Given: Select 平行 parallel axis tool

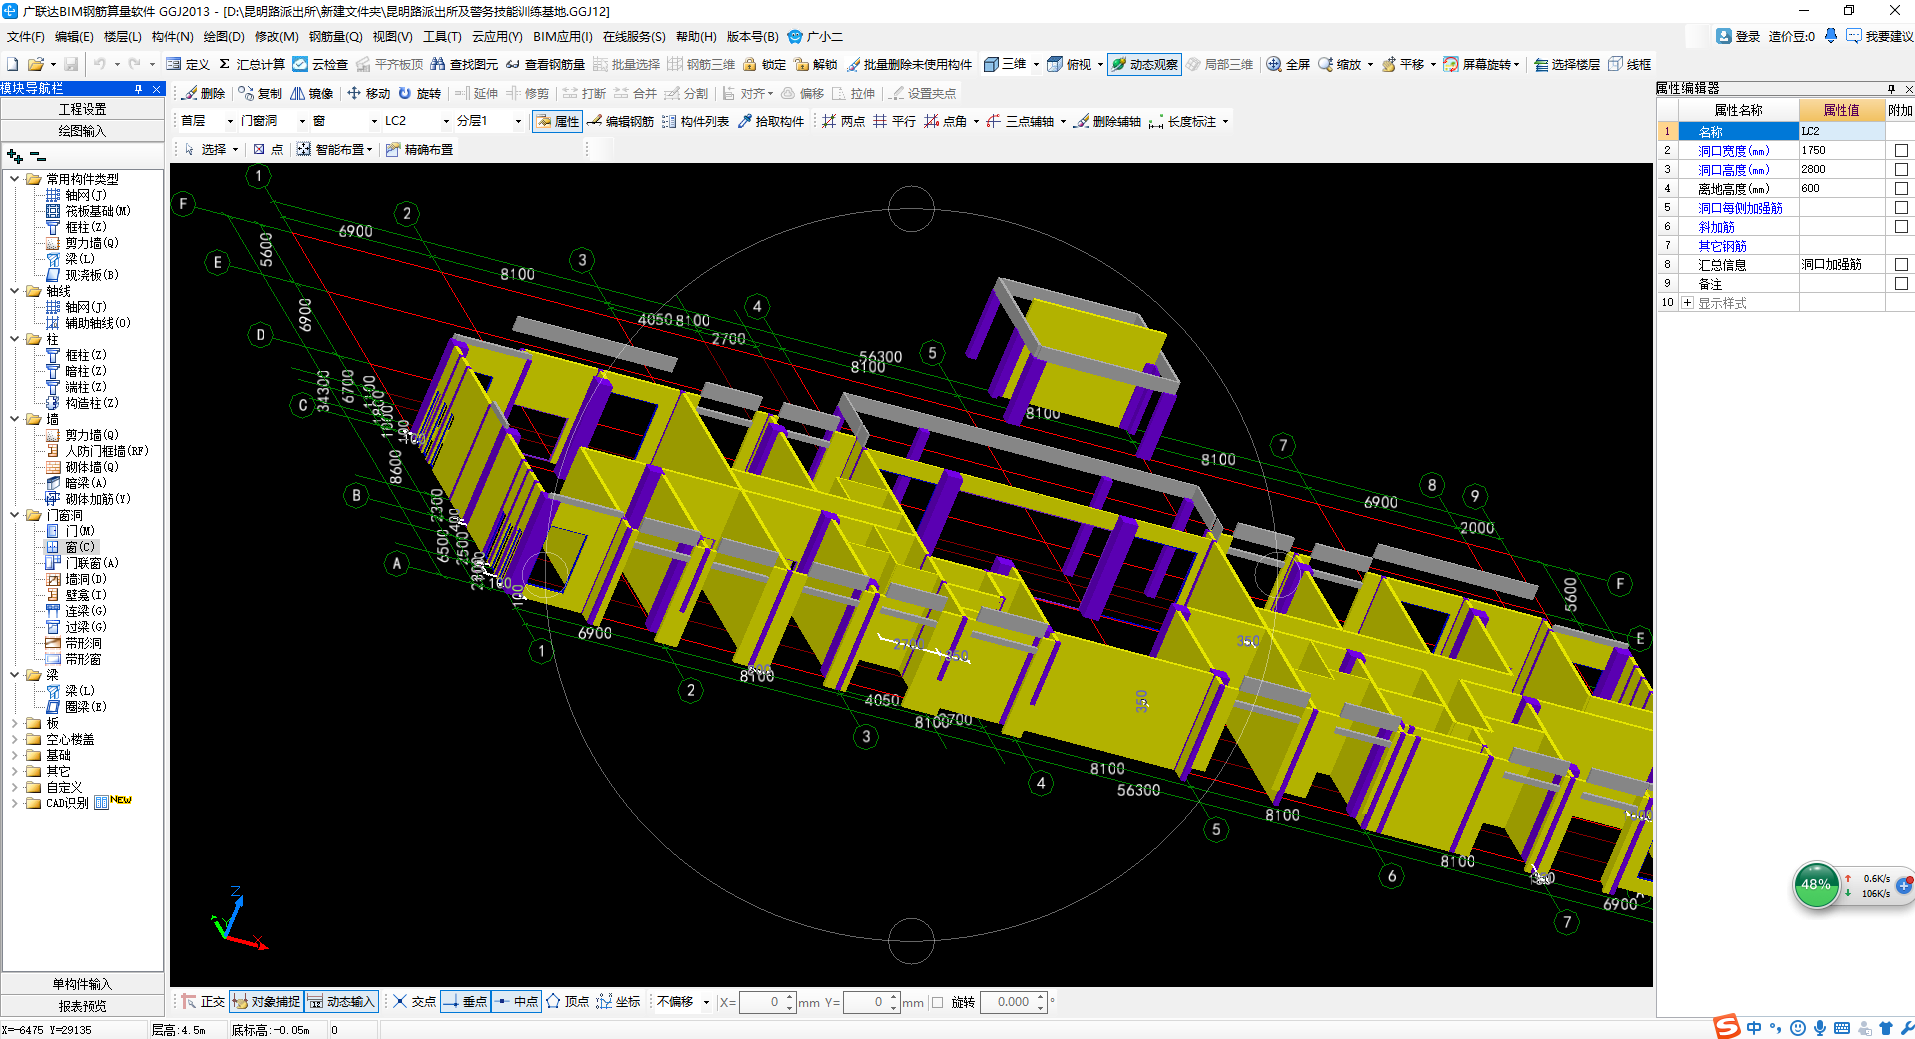Looking at the screenshot, I should pos(894,121).
